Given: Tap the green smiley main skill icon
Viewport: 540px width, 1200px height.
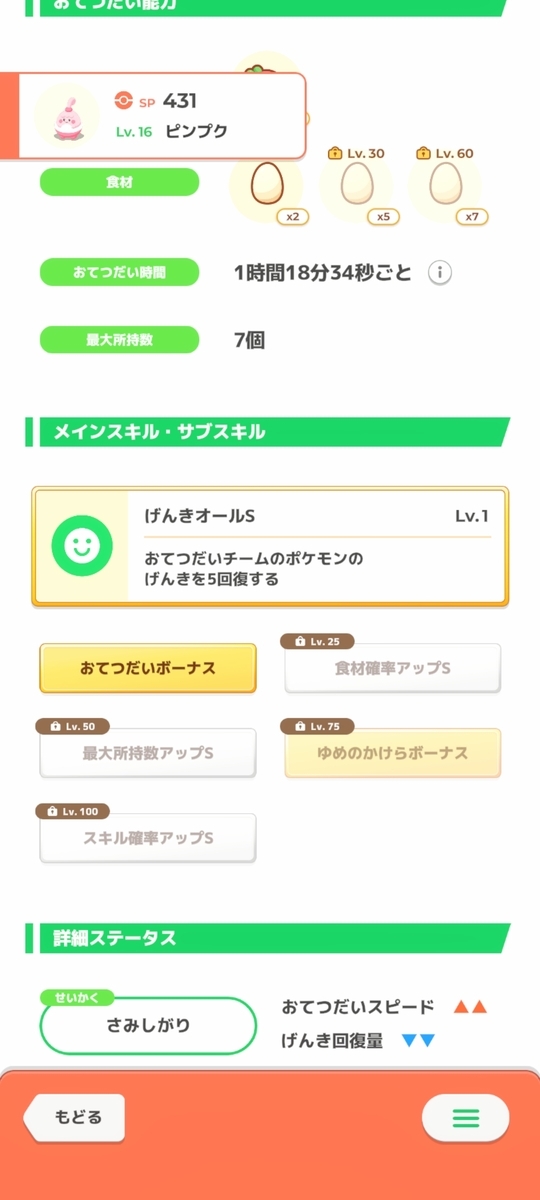Looking at the screenshot, I should point(82,545).
